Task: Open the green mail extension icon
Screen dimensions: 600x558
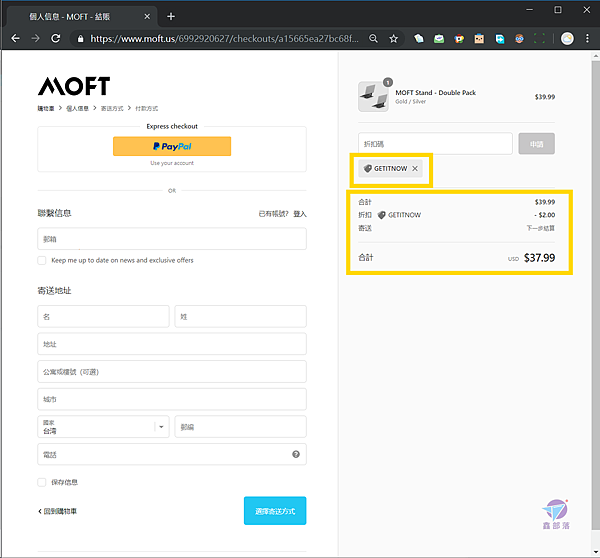Action: pyautogui.click(x=439, y=39)
